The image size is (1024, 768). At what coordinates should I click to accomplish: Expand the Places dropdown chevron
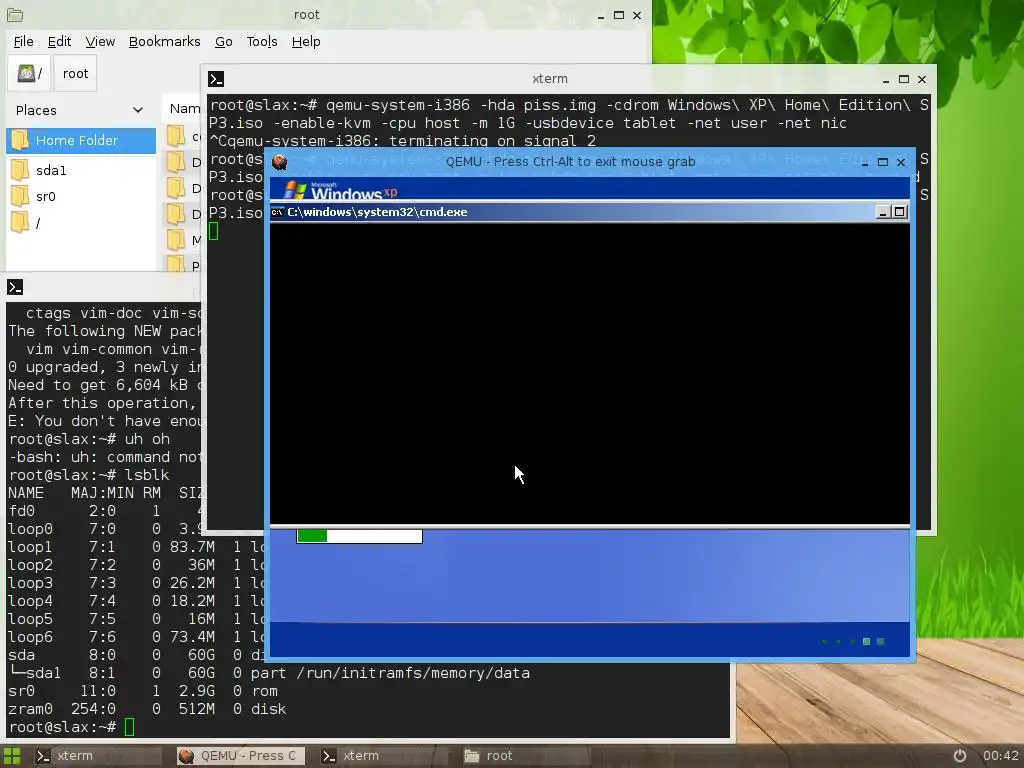coord(138,110)
